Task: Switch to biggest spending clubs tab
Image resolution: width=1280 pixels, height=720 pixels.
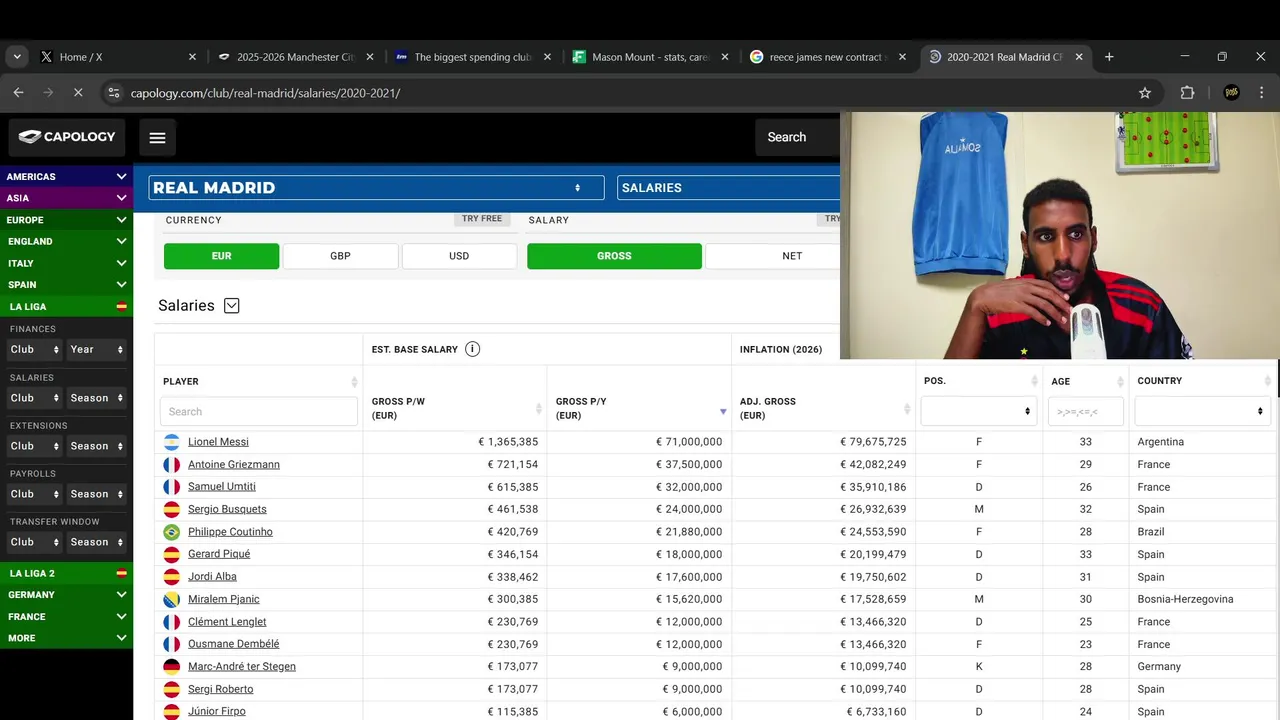Action: [472, 57]
